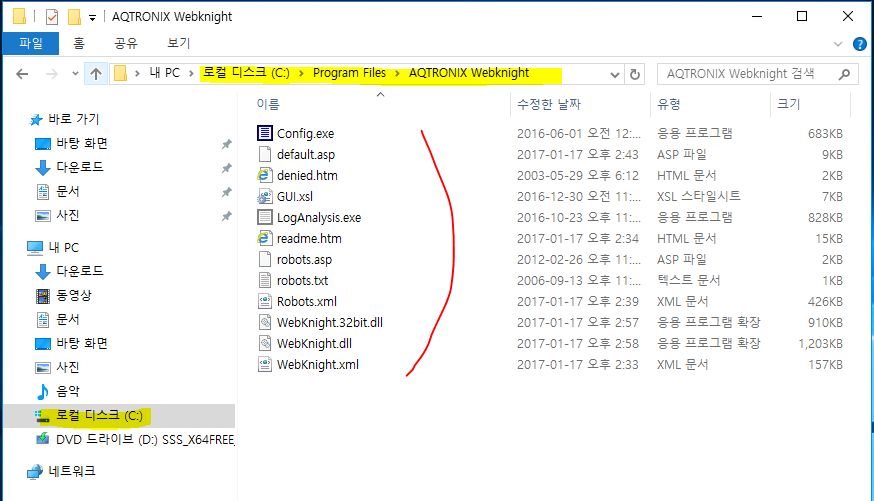Expand chevron after 내 PC in address bar
874x501 pixels.
tap(191, 74)
